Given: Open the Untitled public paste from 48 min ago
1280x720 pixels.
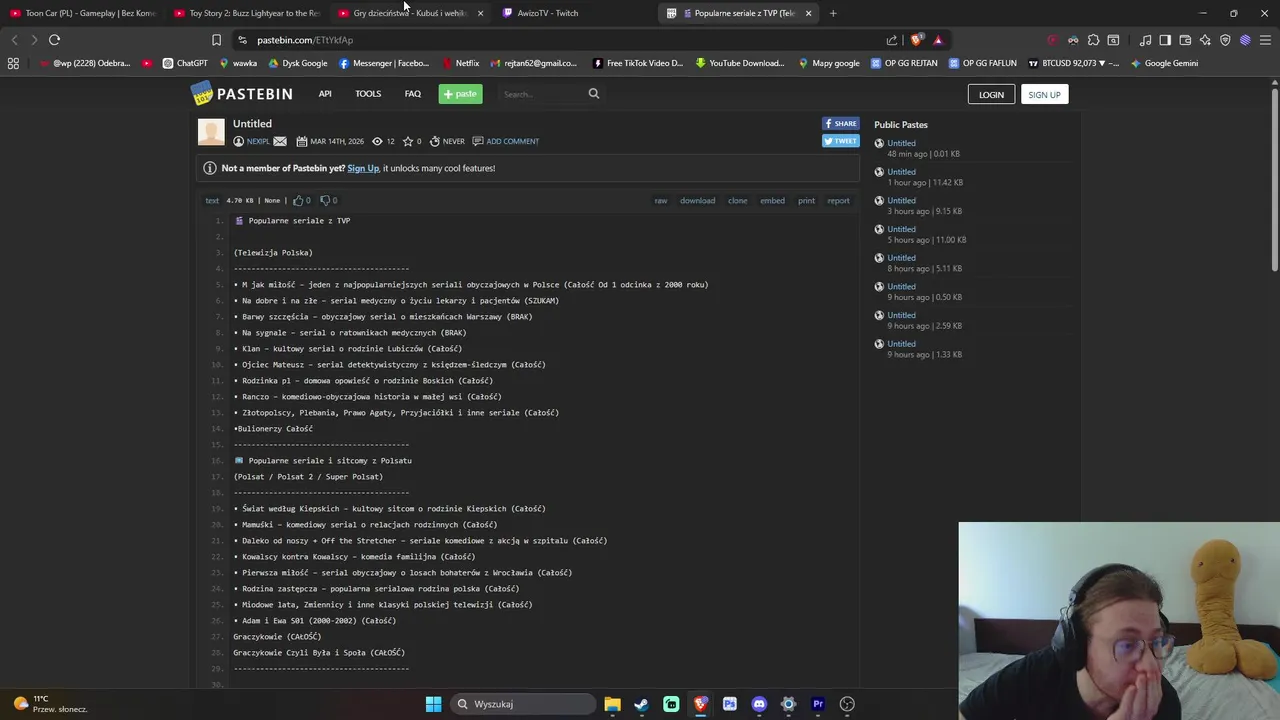Looking at the screenshot, I should coord(901,143).
